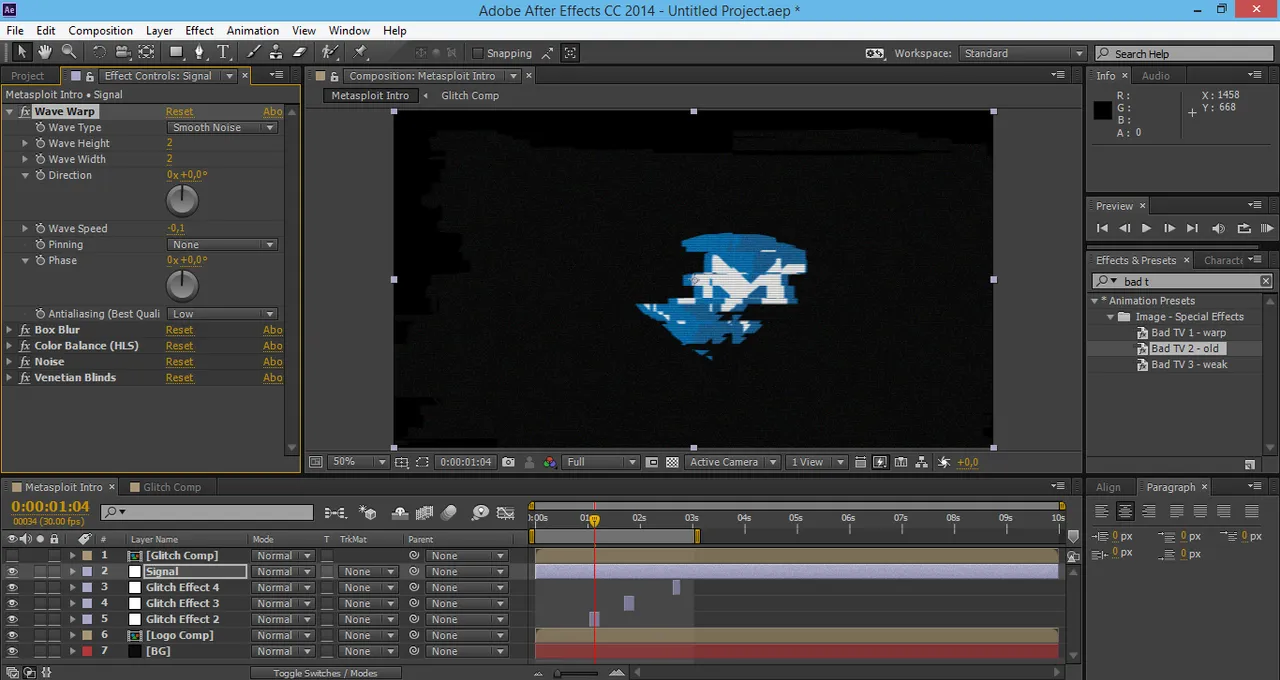Open the Composition menu
The height and width of the screenshot is (680, 1280).
point(100,31)
